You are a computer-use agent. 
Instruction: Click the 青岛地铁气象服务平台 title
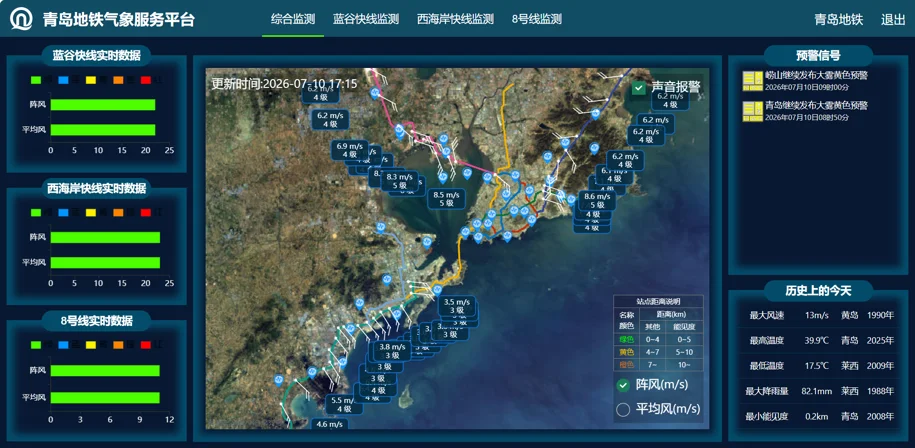(118, 19)
